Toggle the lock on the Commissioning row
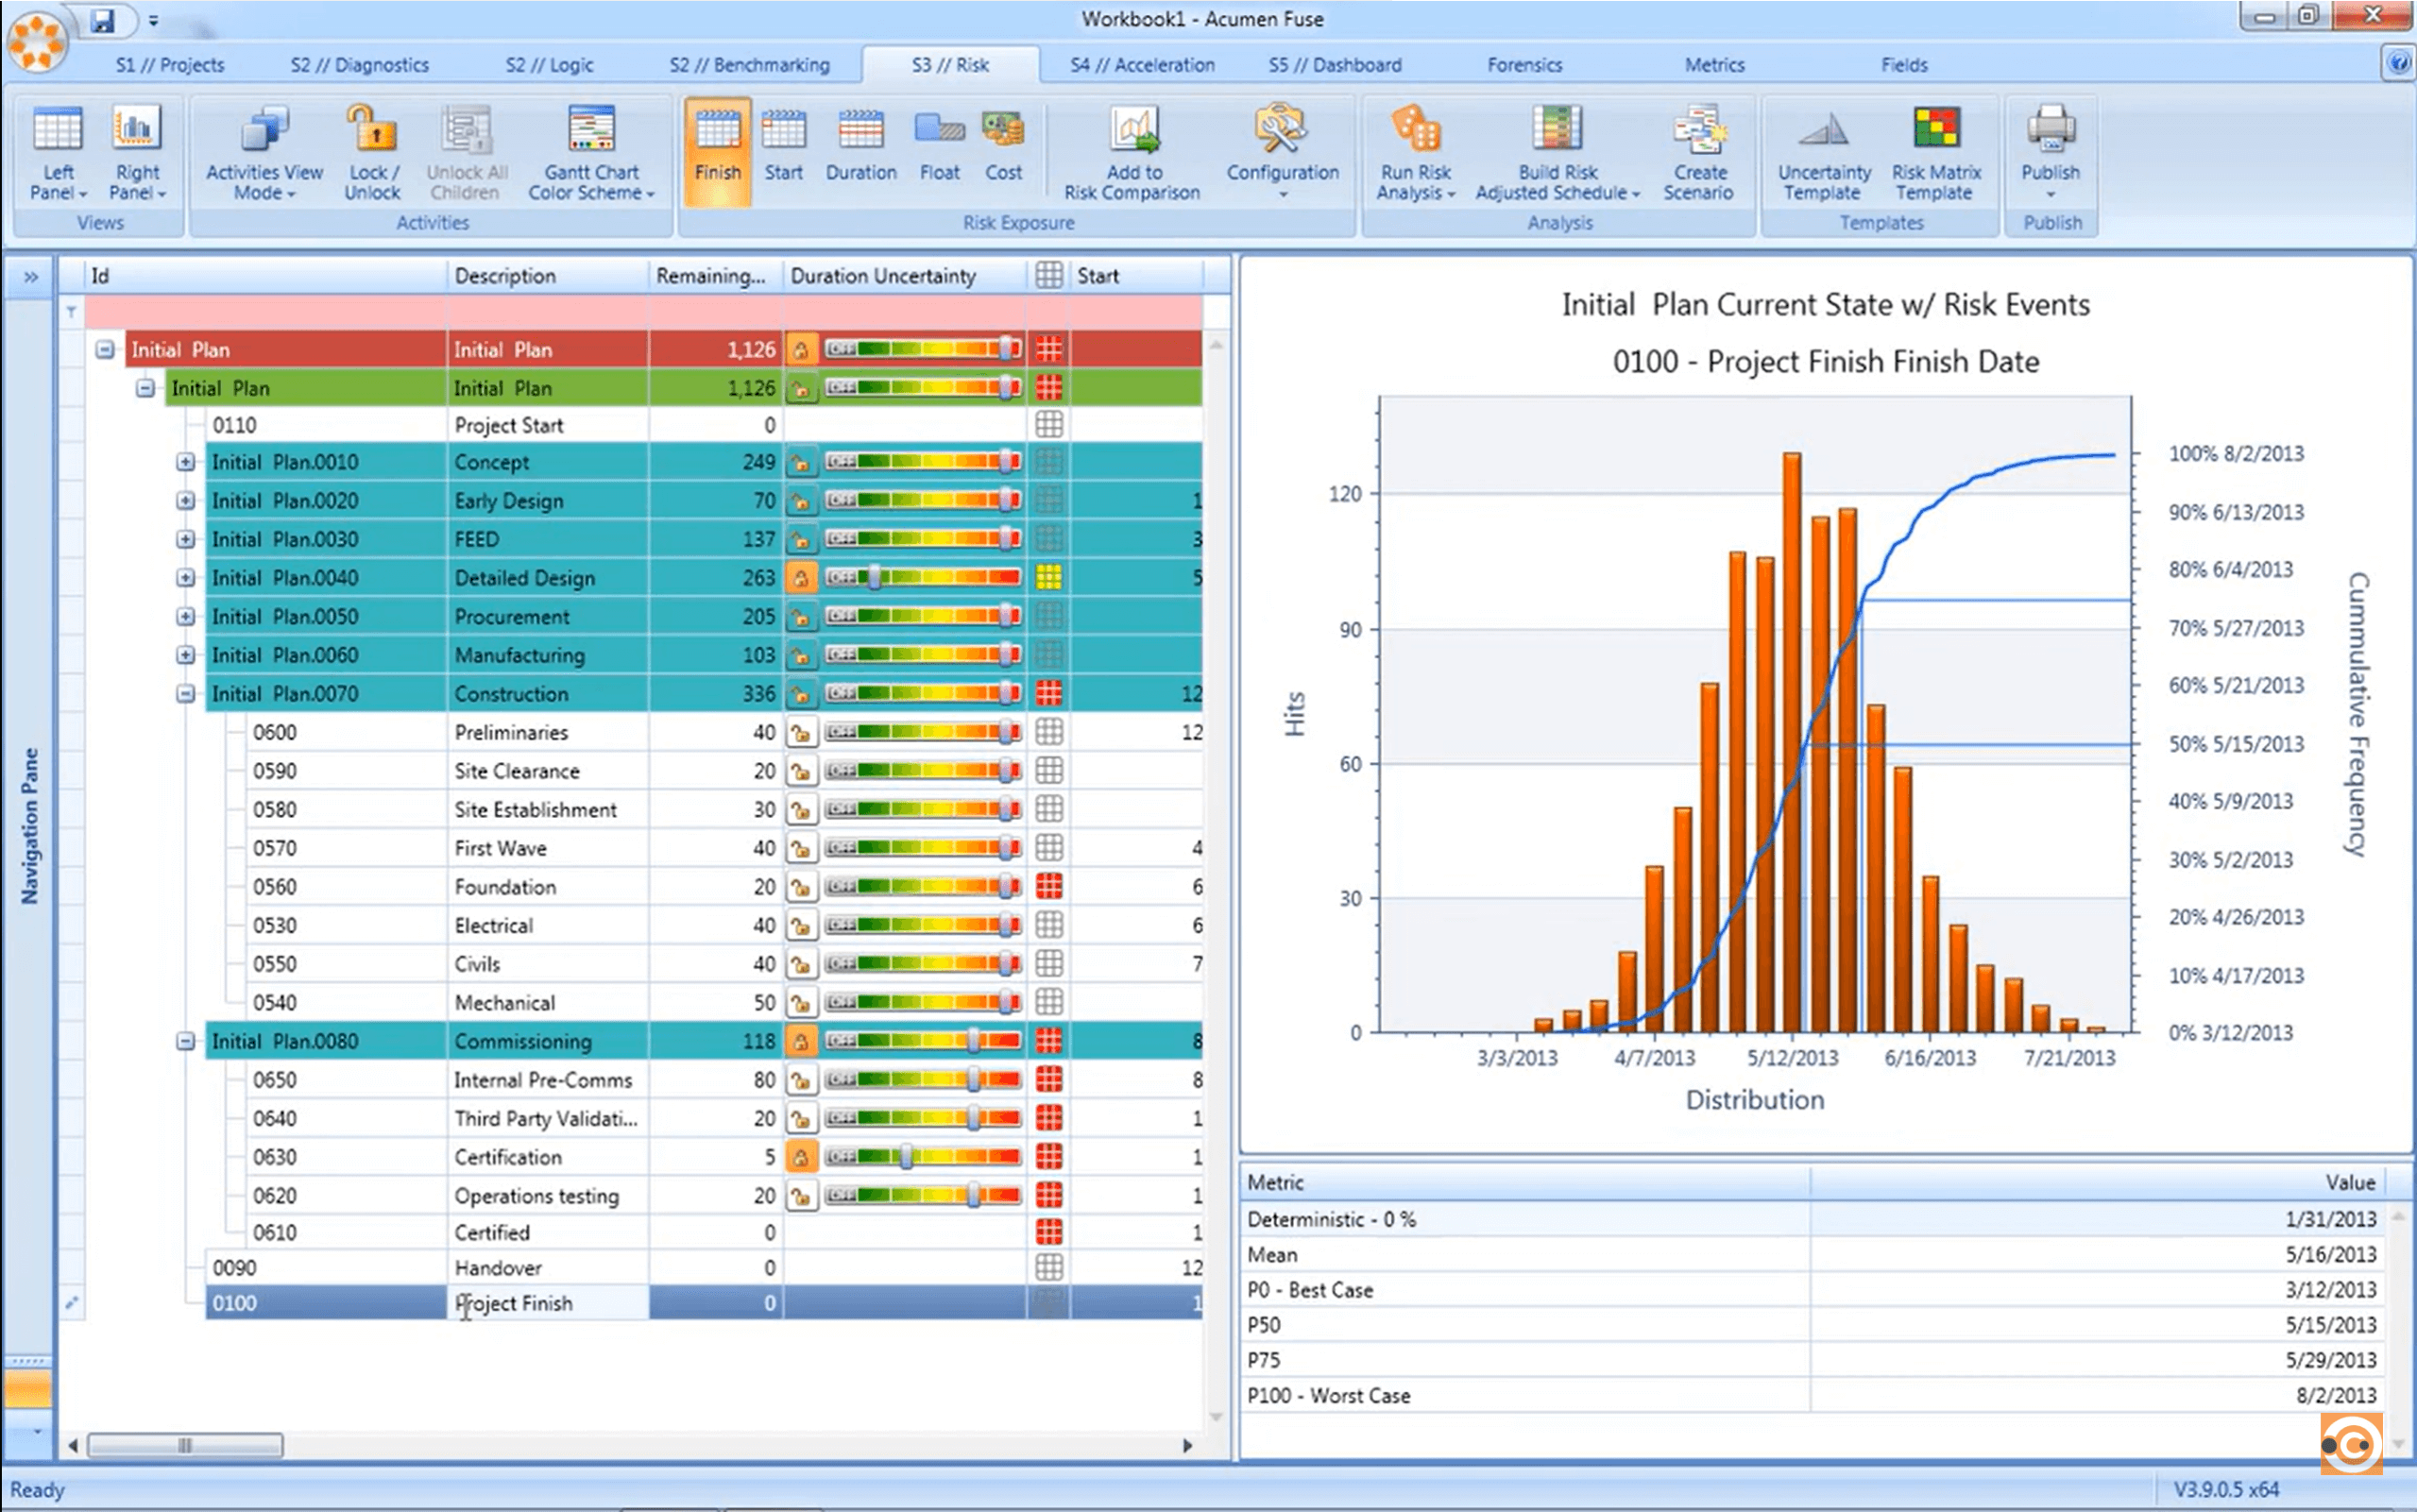2417x1512 pixels. point(802,1040)
